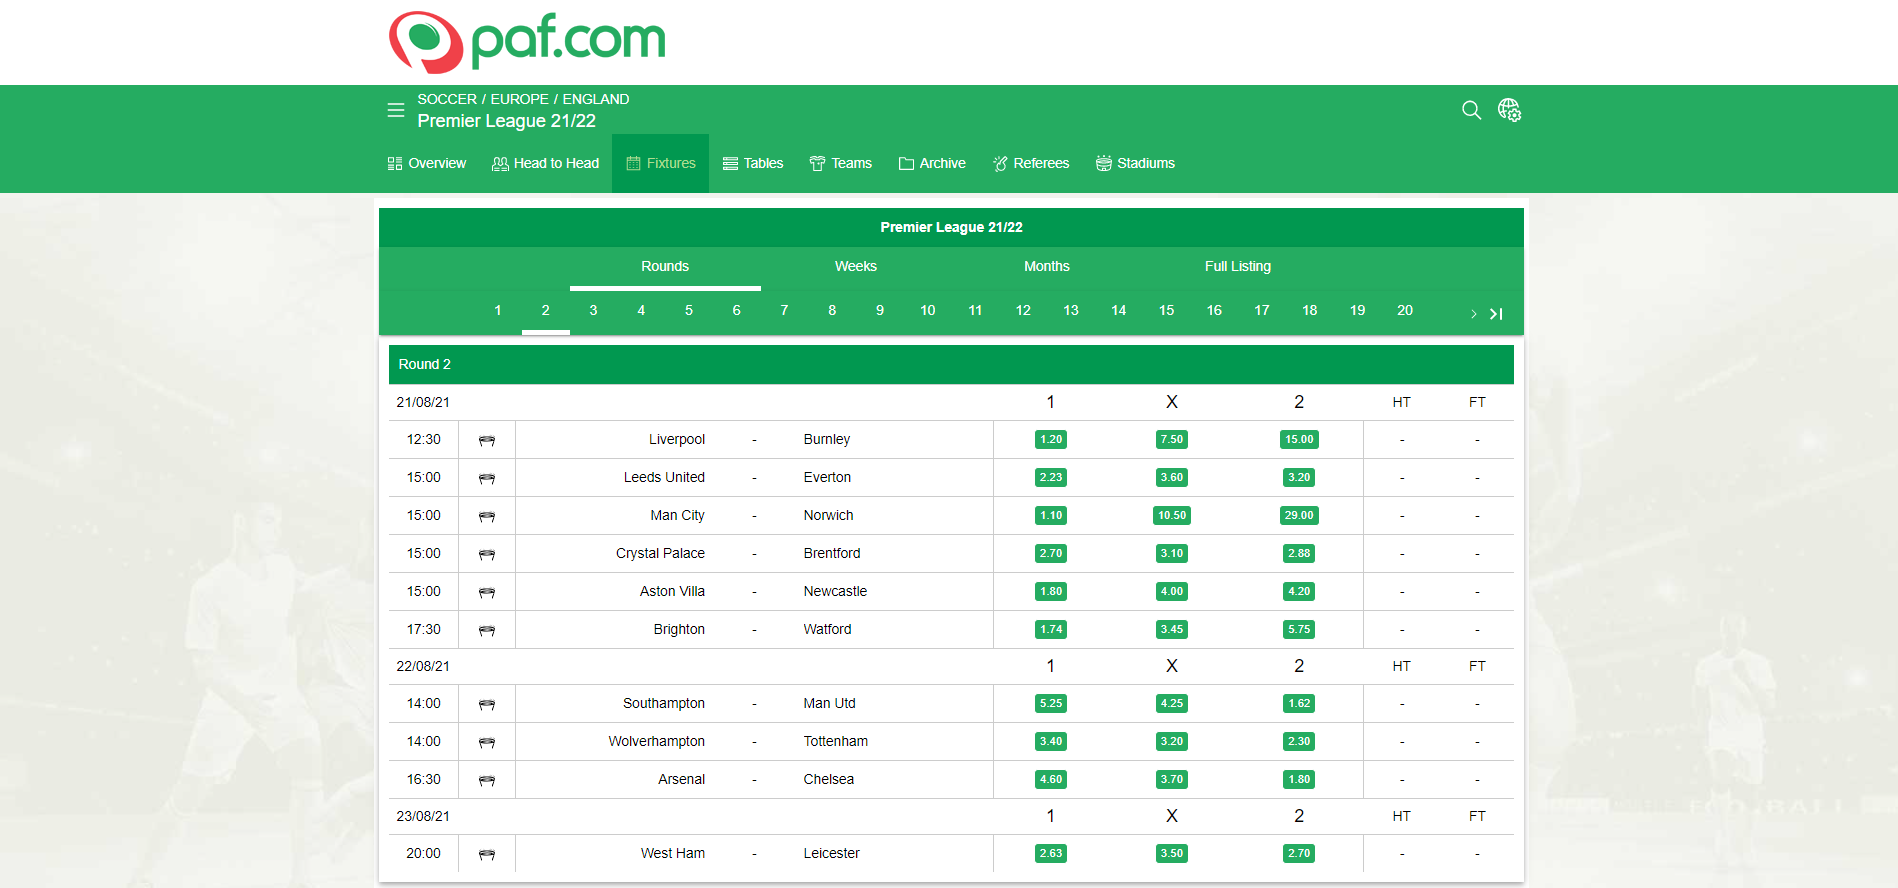Open stadium icon for West Ham match
This screenshot has width=1898, height=888.
click(487, 854)
